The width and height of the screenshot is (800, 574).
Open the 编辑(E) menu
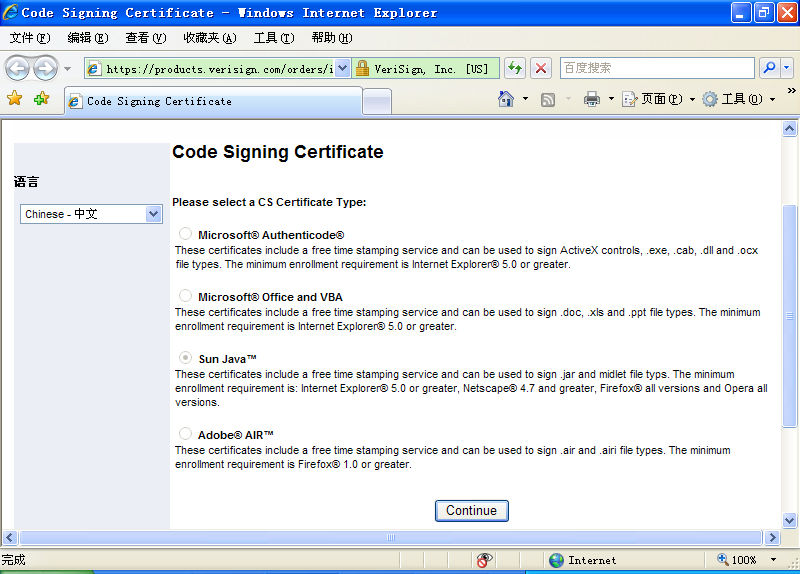point(88,38)
